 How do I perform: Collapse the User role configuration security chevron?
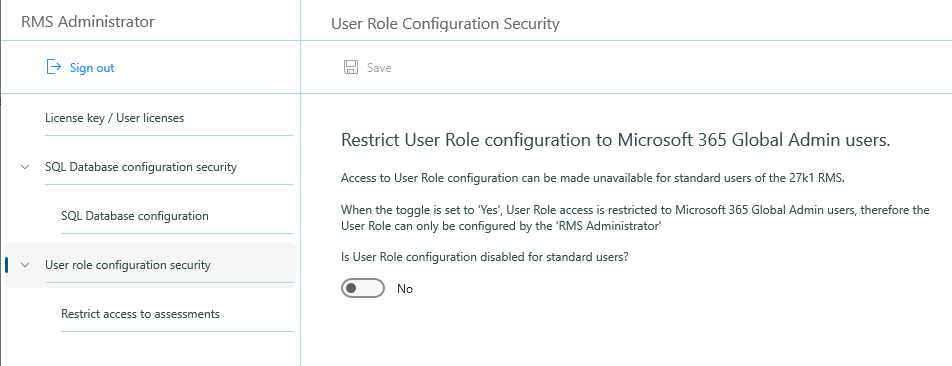(x=25, y=265)
